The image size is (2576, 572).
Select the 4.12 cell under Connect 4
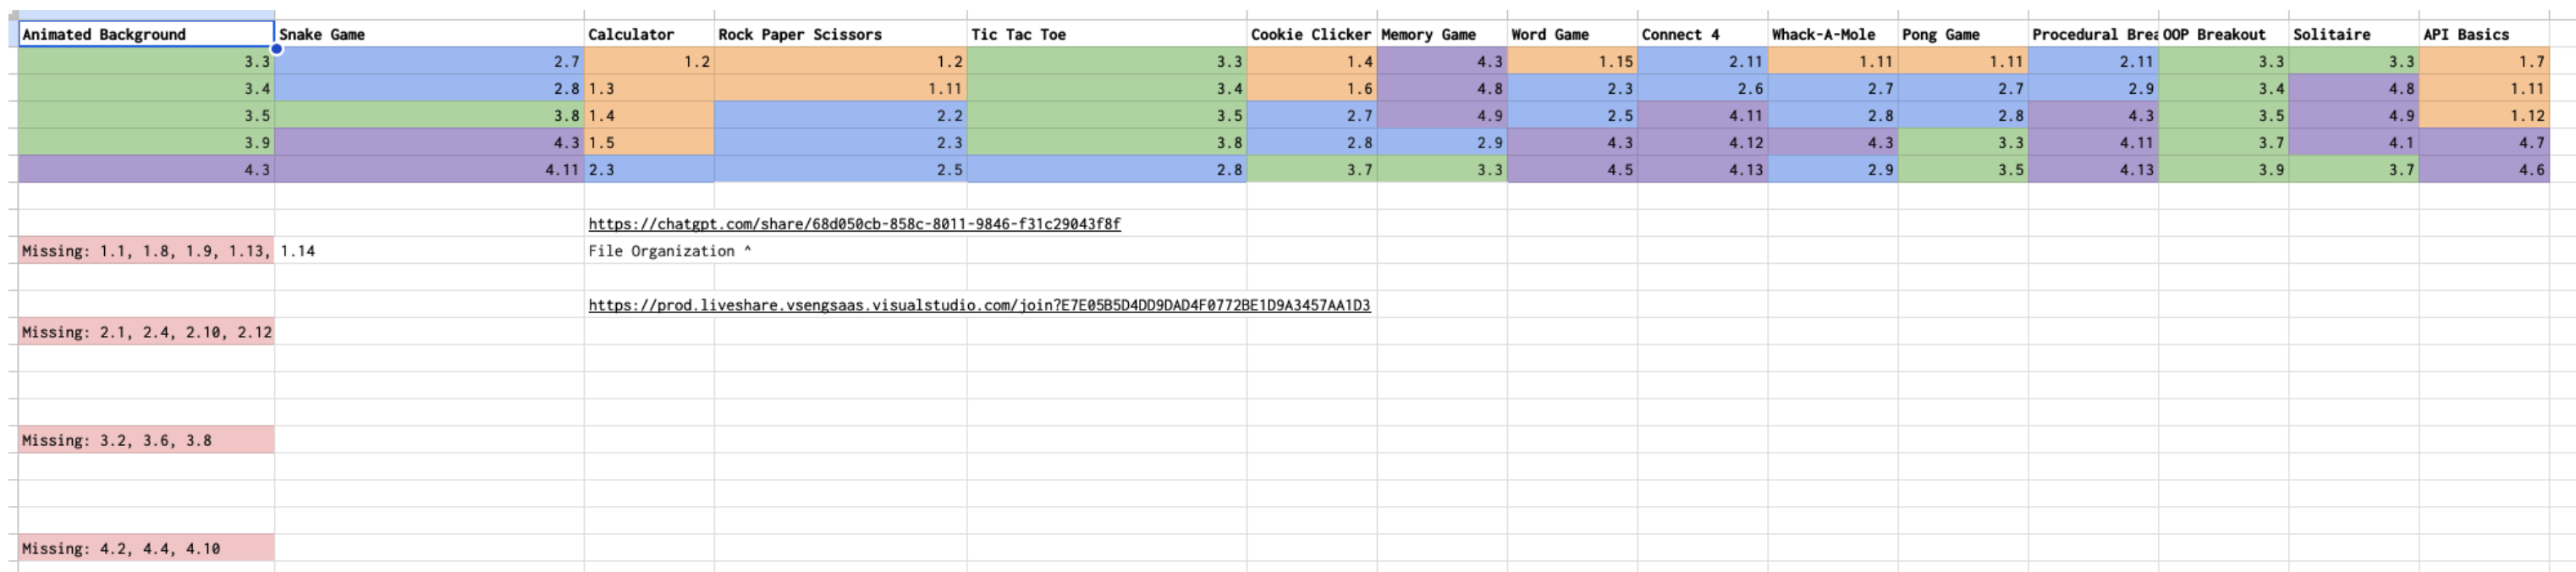[1702, 143]
